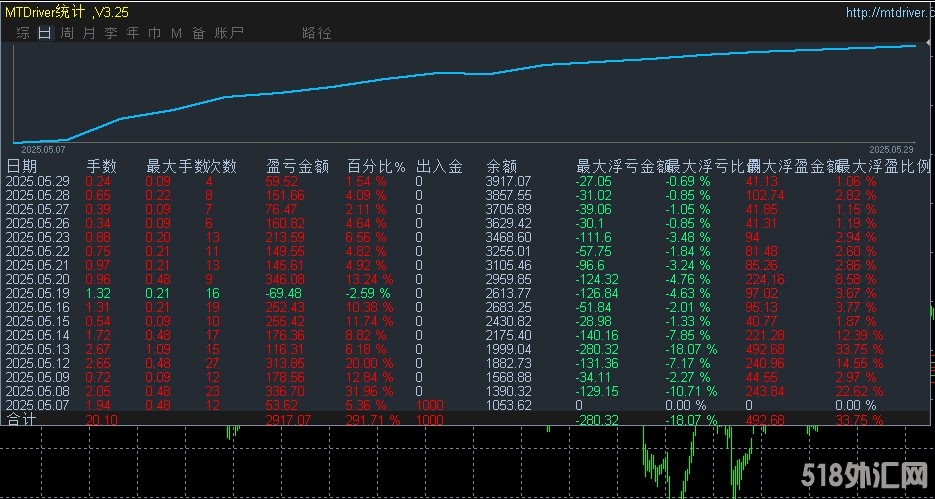The image size is (935, 499).
Task: Click the 291.71 % total percentage
Action: (373, 420)
